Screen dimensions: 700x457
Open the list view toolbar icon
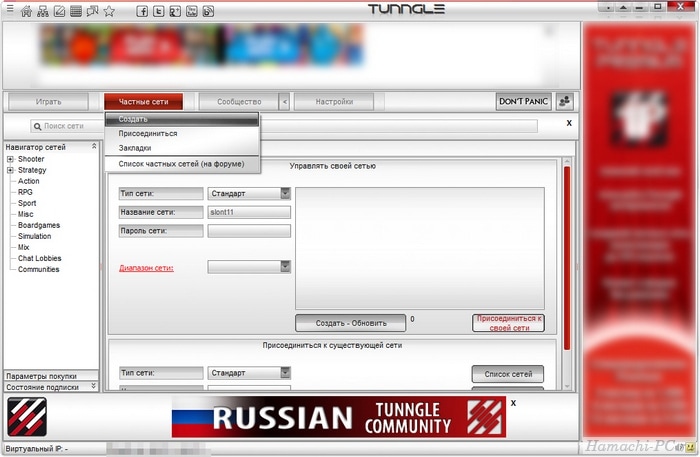76,11
